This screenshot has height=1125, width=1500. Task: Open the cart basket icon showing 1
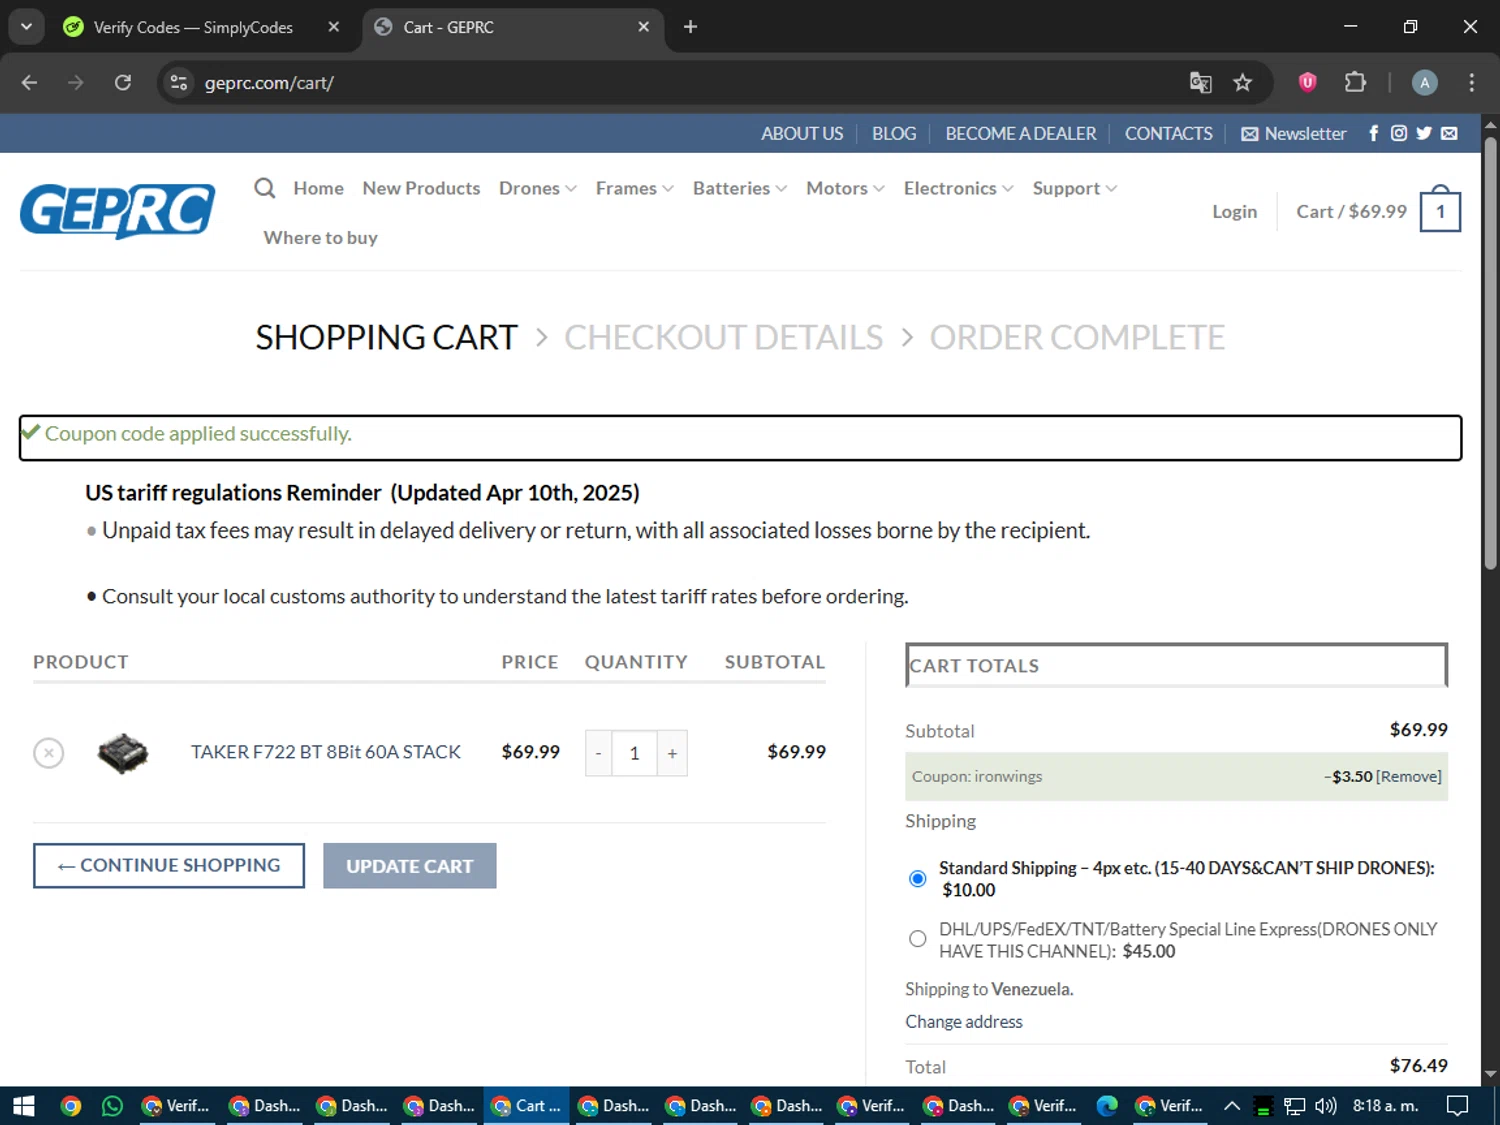[1440, 209]
